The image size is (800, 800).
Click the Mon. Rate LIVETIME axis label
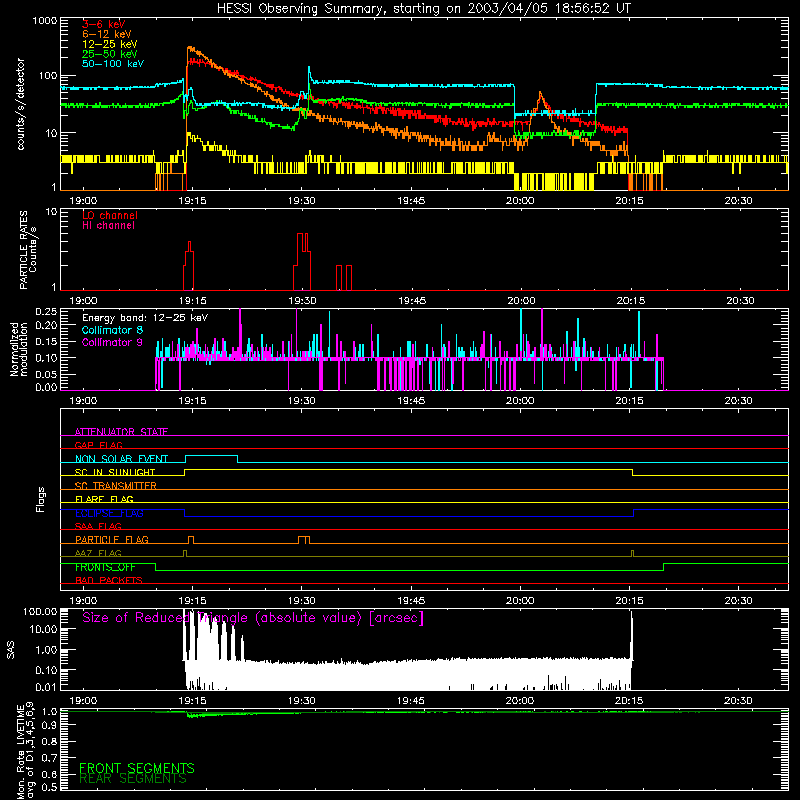coord(26,751)
